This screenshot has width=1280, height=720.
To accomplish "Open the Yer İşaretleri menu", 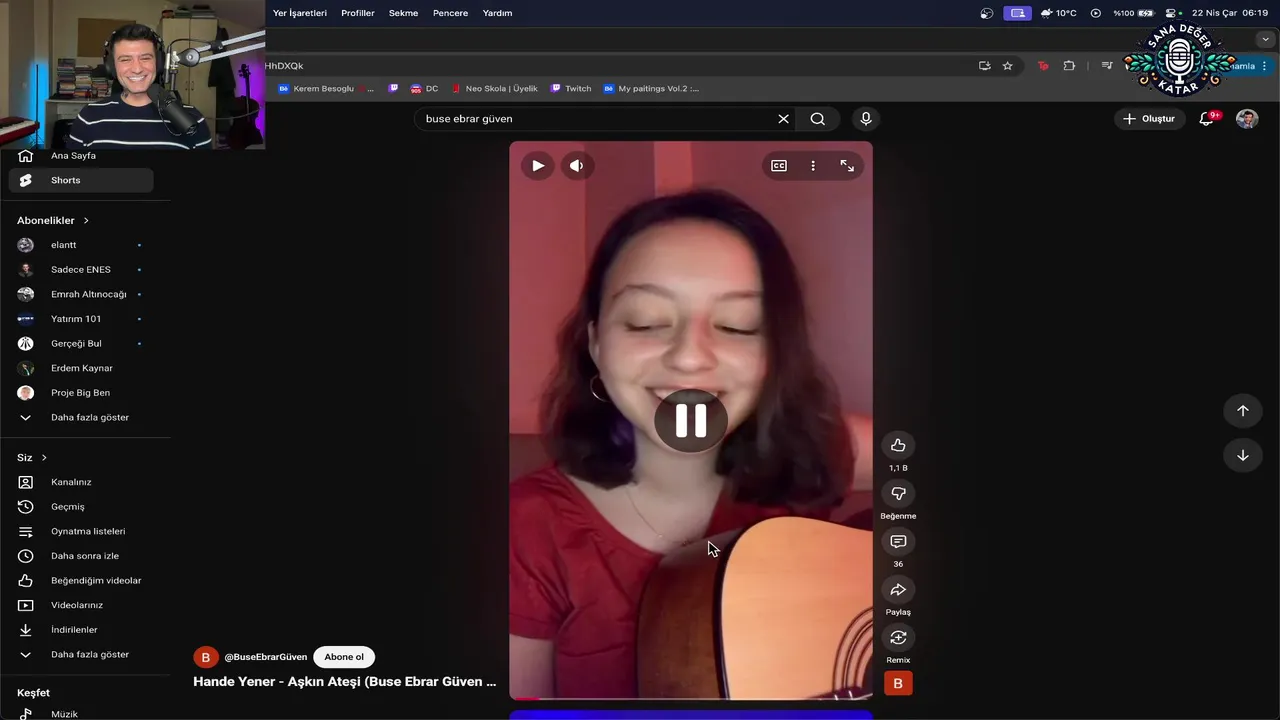I will [x=300, y=13].
